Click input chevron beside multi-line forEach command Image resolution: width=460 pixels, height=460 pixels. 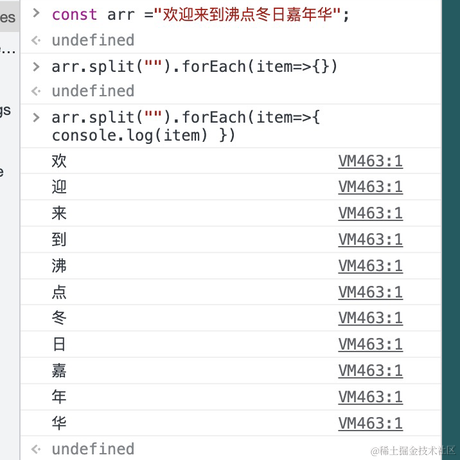click(36, 117)
